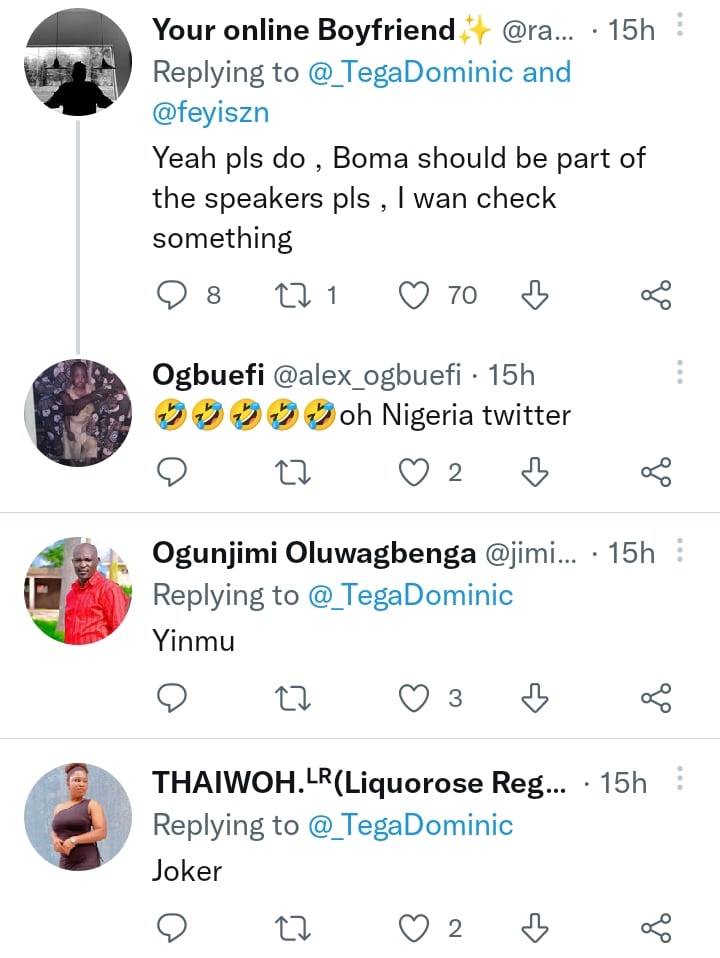Share the Joker tweet
This screenshot has width=720, height=958.
pos(655,928)
